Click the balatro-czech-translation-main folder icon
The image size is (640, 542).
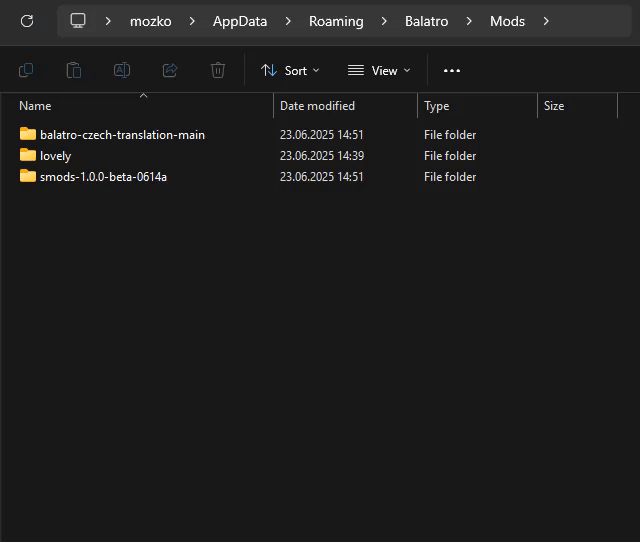pyautogui.click(x=28, y=134)
